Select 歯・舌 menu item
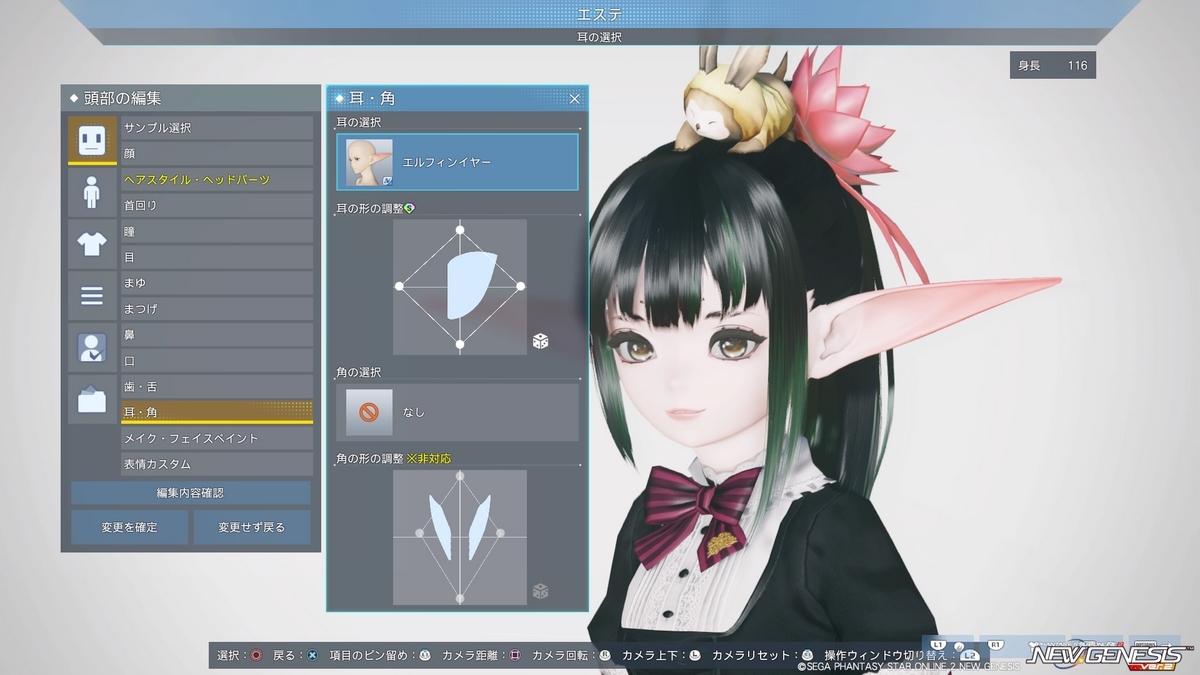The image size is (1200, 675). [217, 387]
